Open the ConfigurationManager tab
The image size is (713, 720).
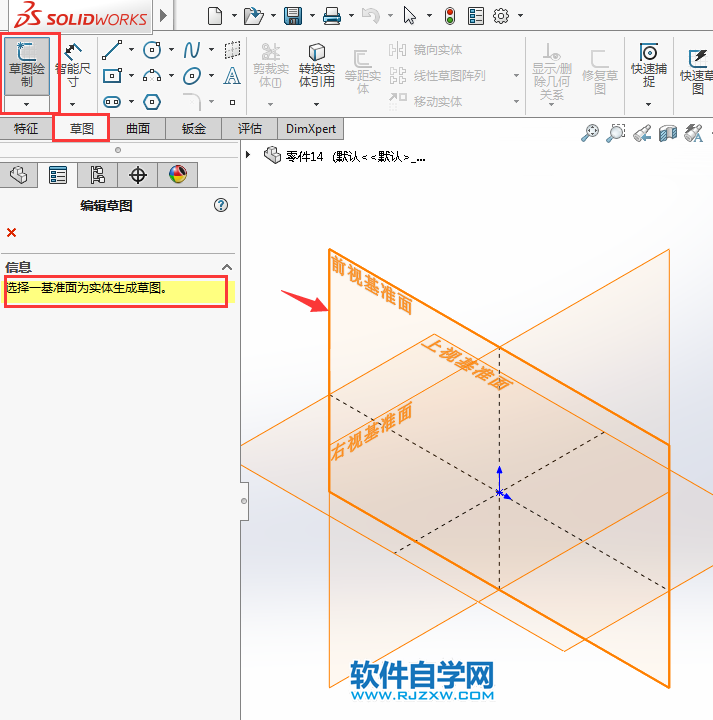click(x=97, y=175)
